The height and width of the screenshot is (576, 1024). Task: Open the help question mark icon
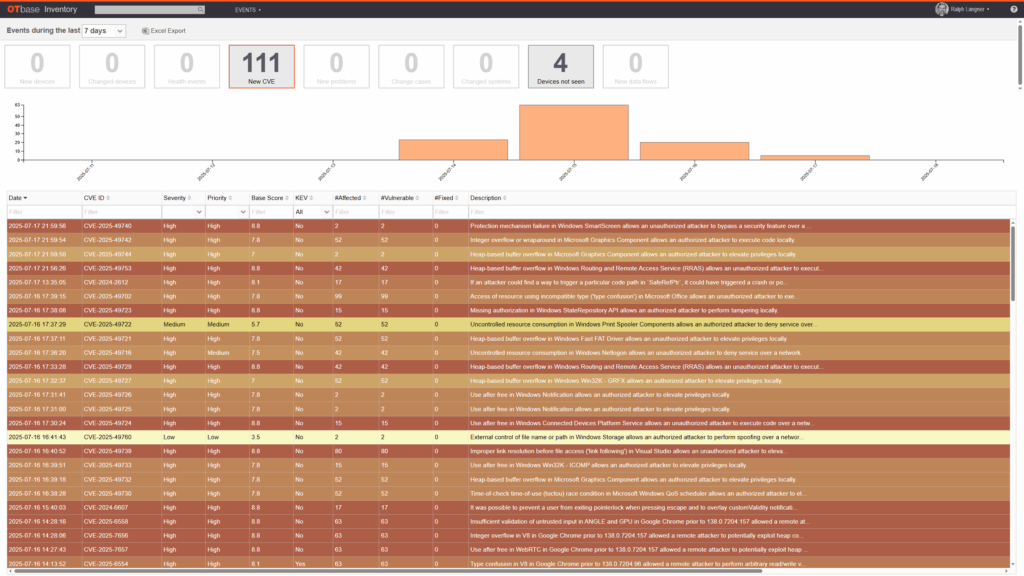[x=1013, y=9]
